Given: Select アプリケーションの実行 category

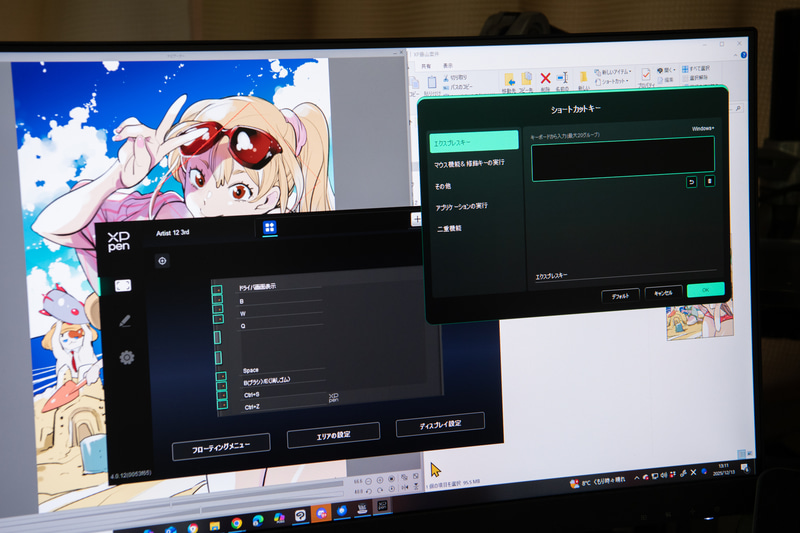Looking at the screenshot, I should point(461,207).
